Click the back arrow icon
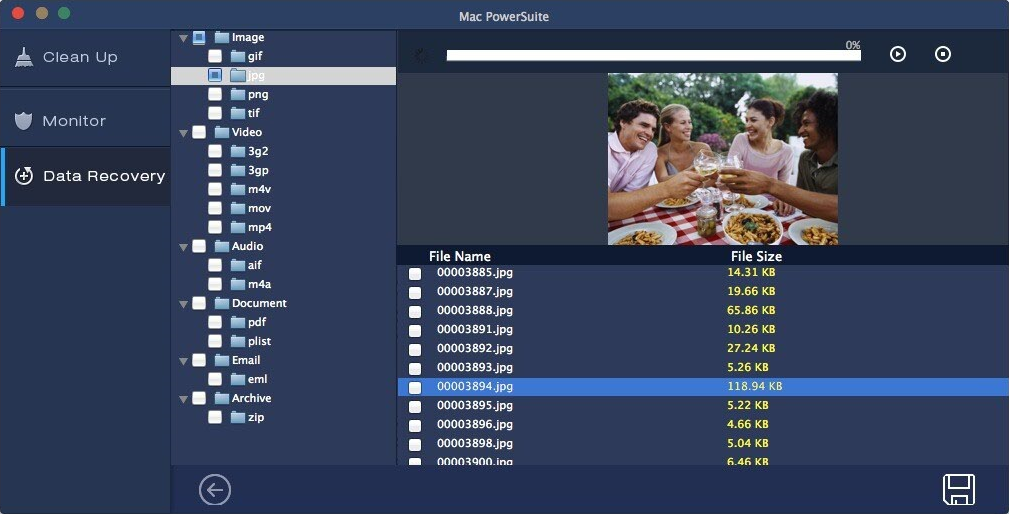Viewport: 1009px width, 514px height. [215, 491]
